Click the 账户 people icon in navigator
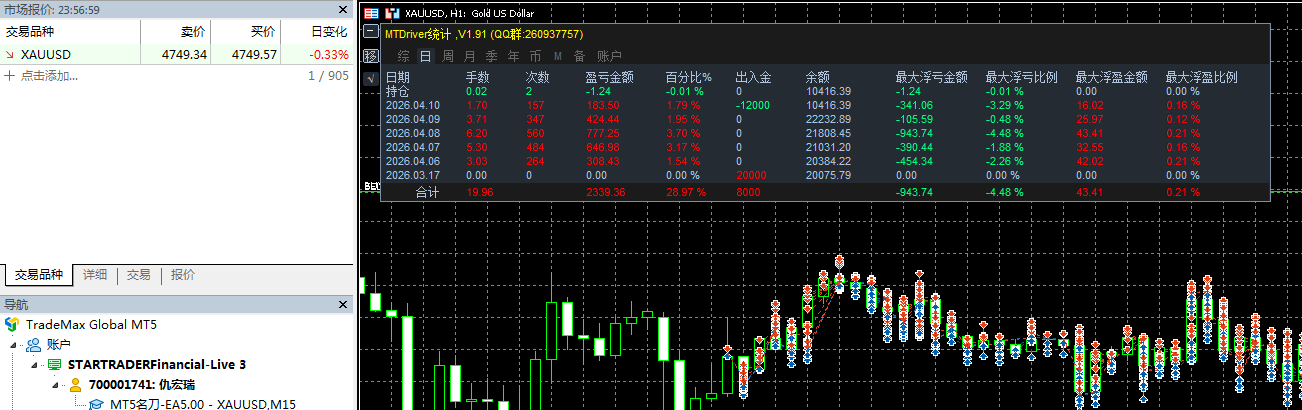The height and width of the screenshot is (410, 1302). coord(33,344)
